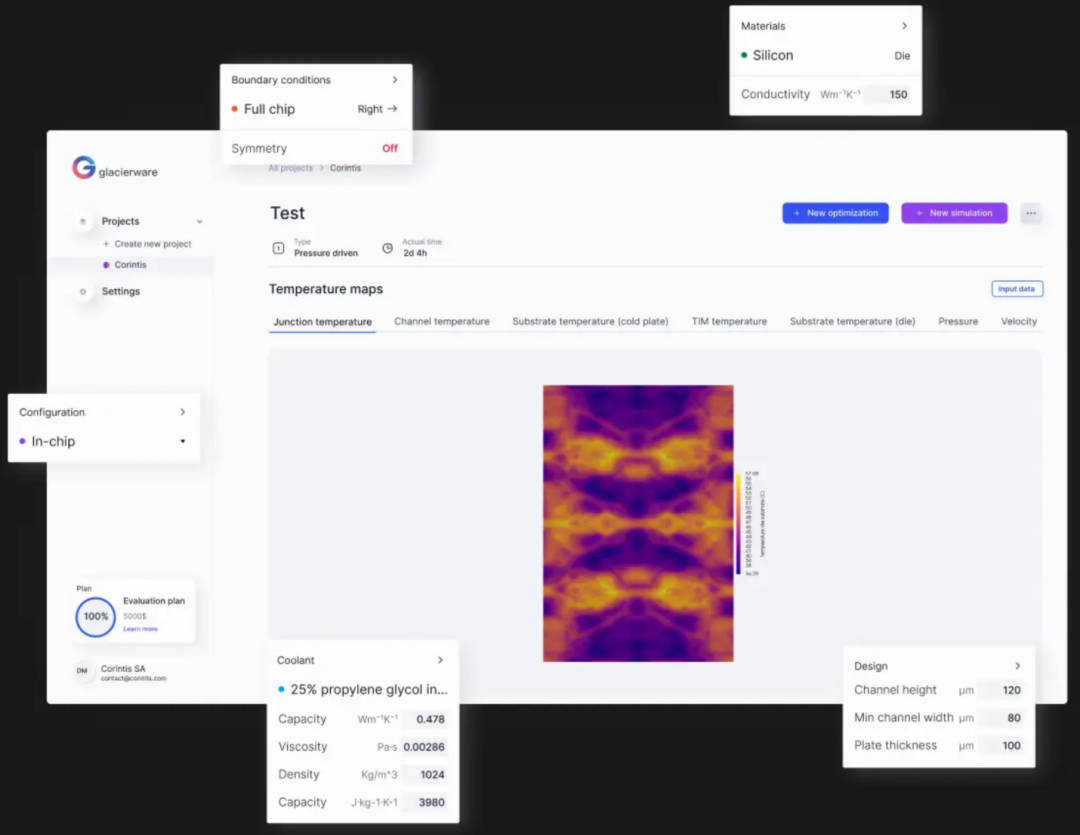Collapse the Projects section chevron

tap(199, 221)
